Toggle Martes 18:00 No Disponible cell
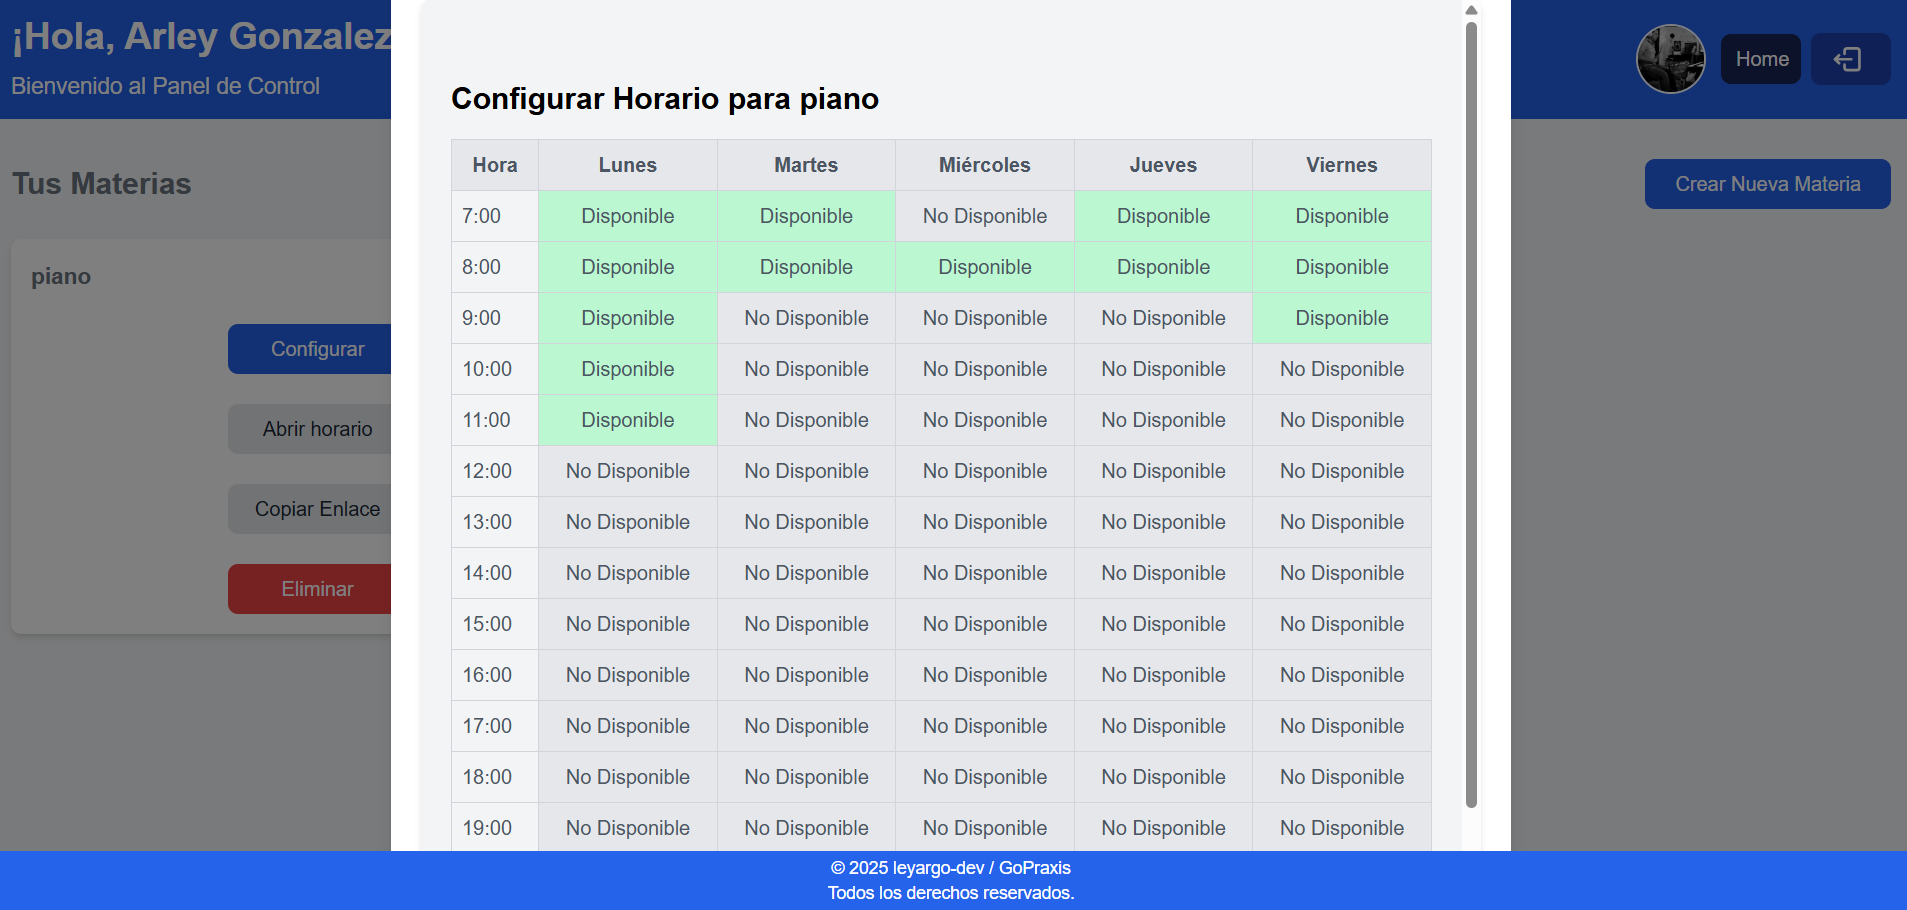The image size is (1907, 910). tap(806, 777)
